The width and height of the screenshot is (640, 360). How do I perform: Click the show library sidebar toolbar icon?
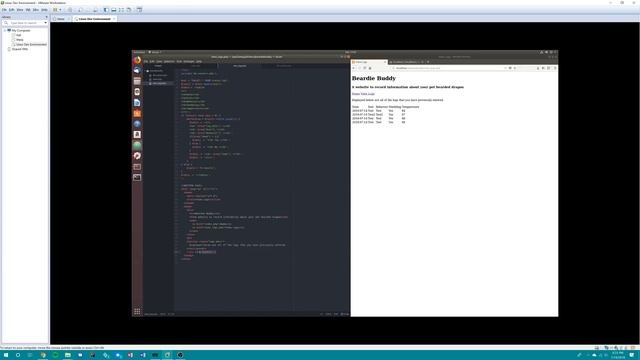(106, 10)
